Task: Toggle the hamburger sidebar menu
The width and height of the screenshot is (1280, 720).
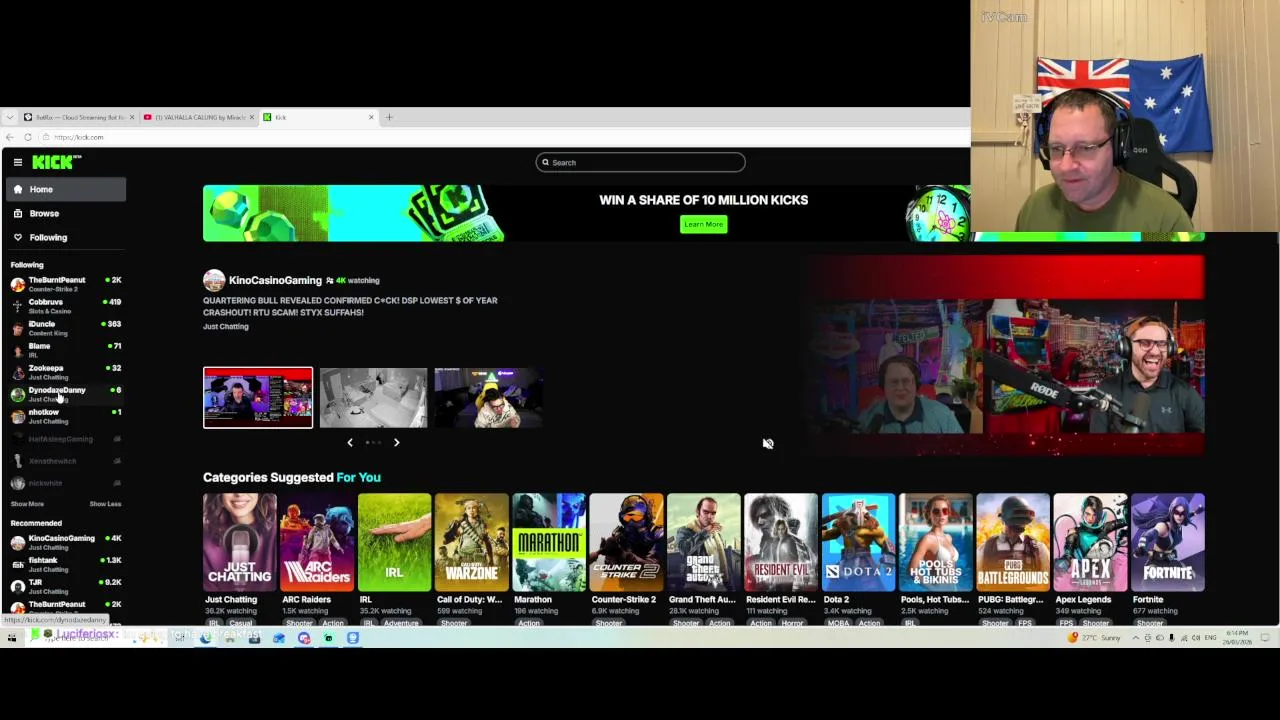Action: pyautogui.click(x=17, y=162)
